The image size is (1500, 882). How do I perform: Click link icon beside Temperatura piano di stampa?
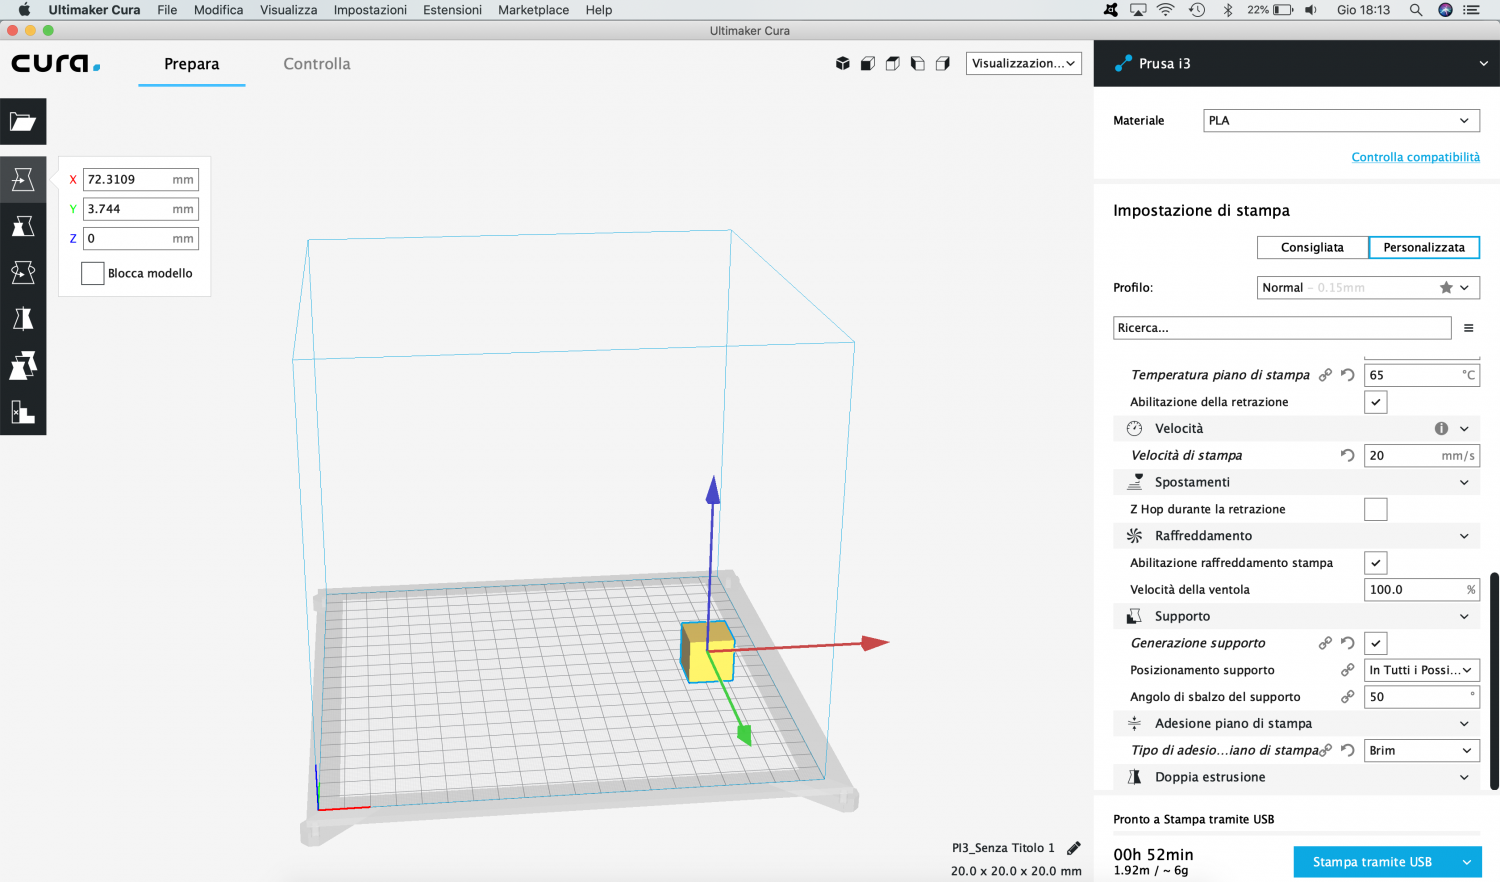pyautogui.click(x=1325, y=375)
